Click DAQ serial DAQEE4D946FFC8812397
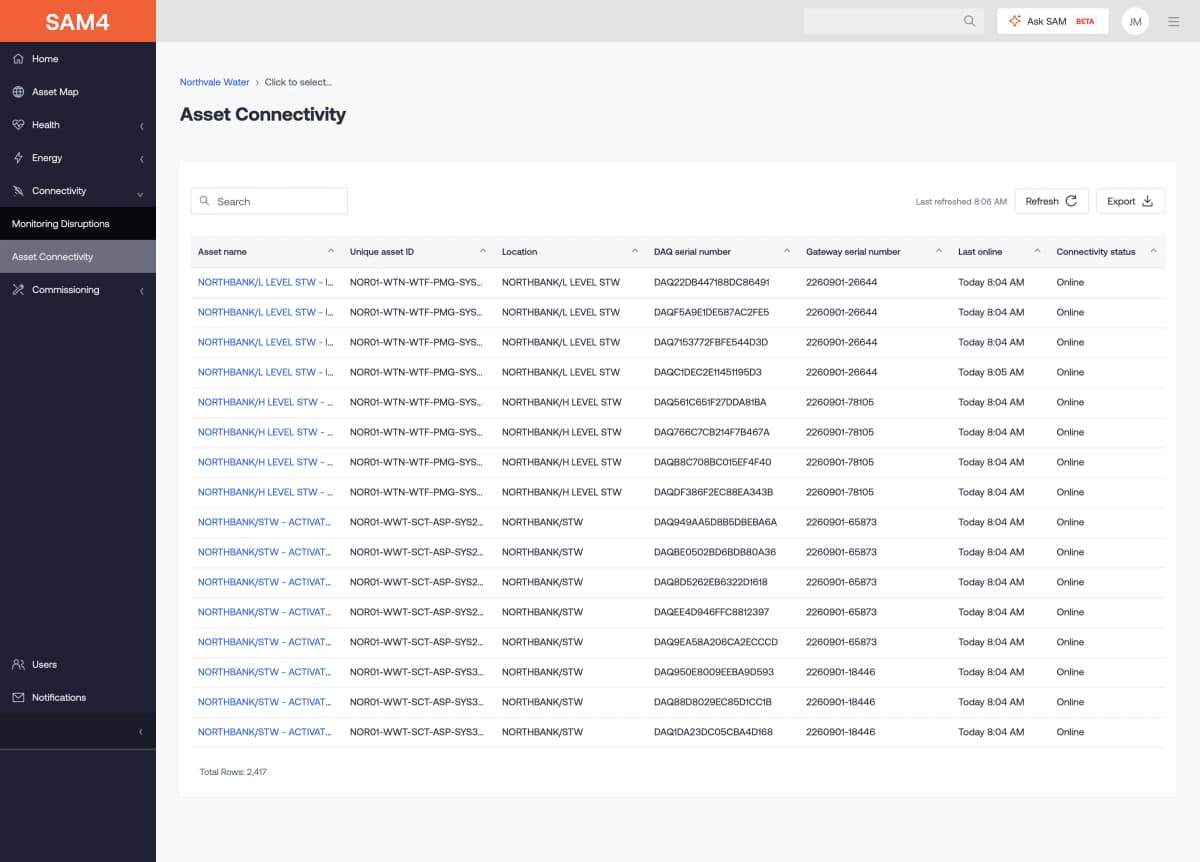 click(712, 612)
